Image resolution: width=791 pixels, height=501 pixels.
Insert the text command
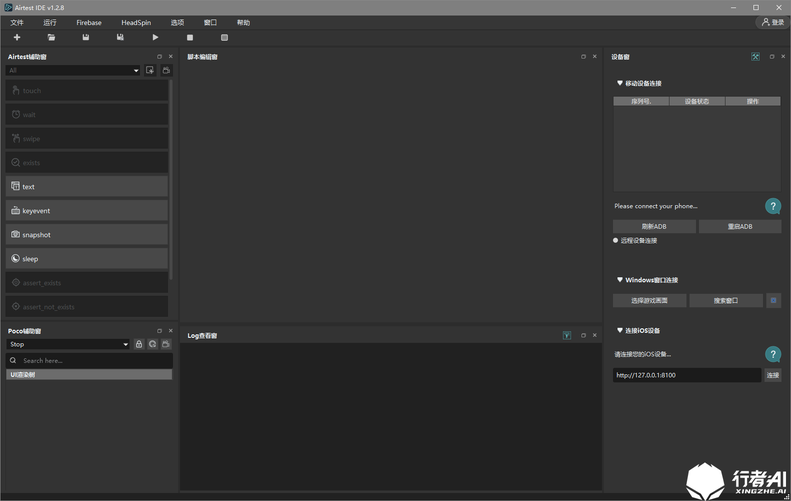[x=87, y=186]
